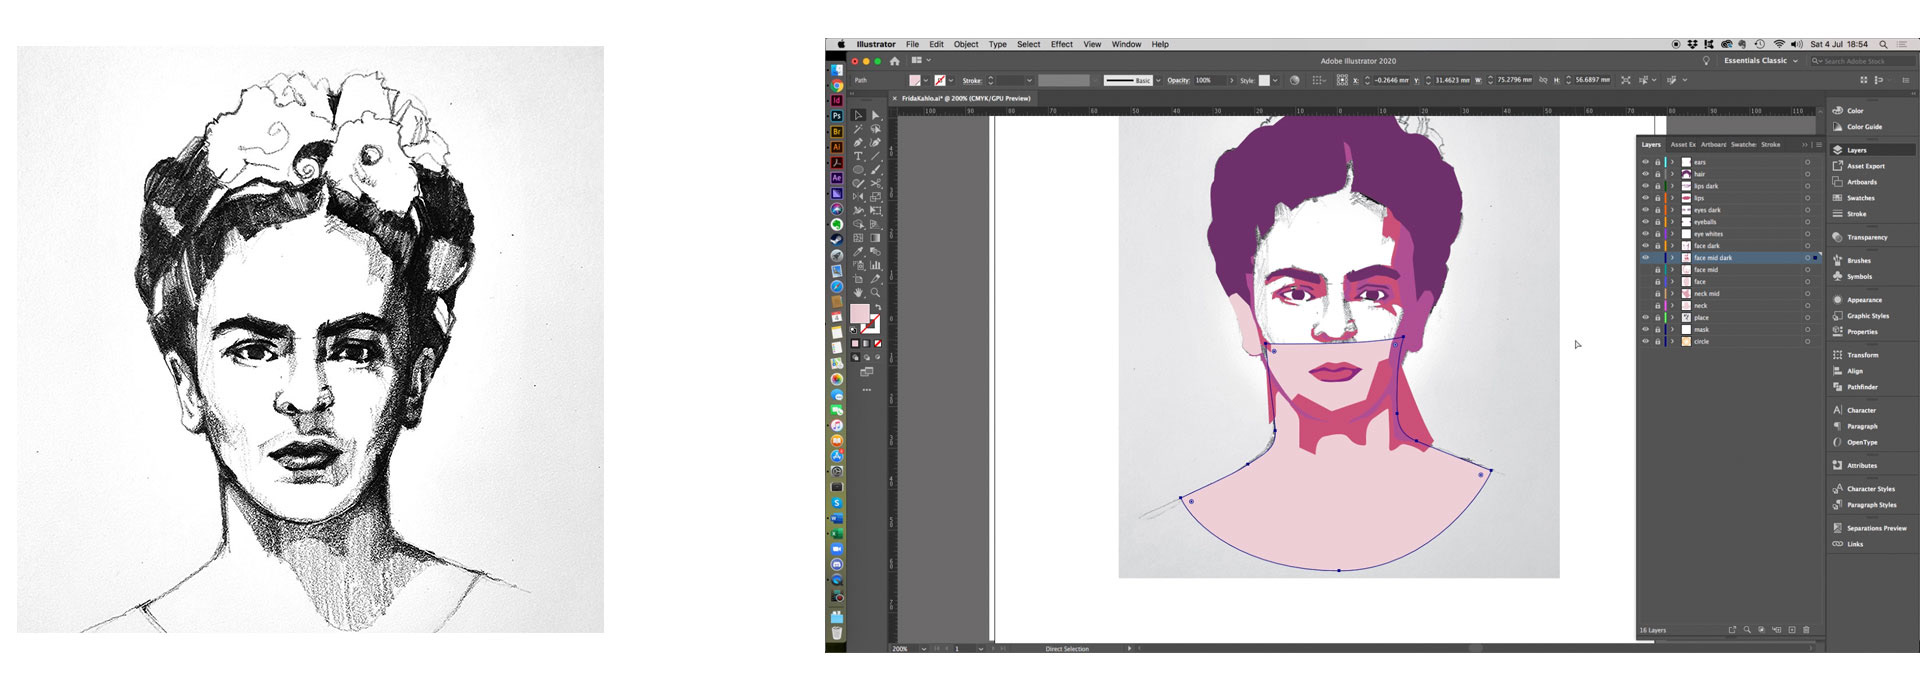Expand the ears layer
This screenshot has height=698, width=1920.
pyautogui.click(x=1672, y=162)
